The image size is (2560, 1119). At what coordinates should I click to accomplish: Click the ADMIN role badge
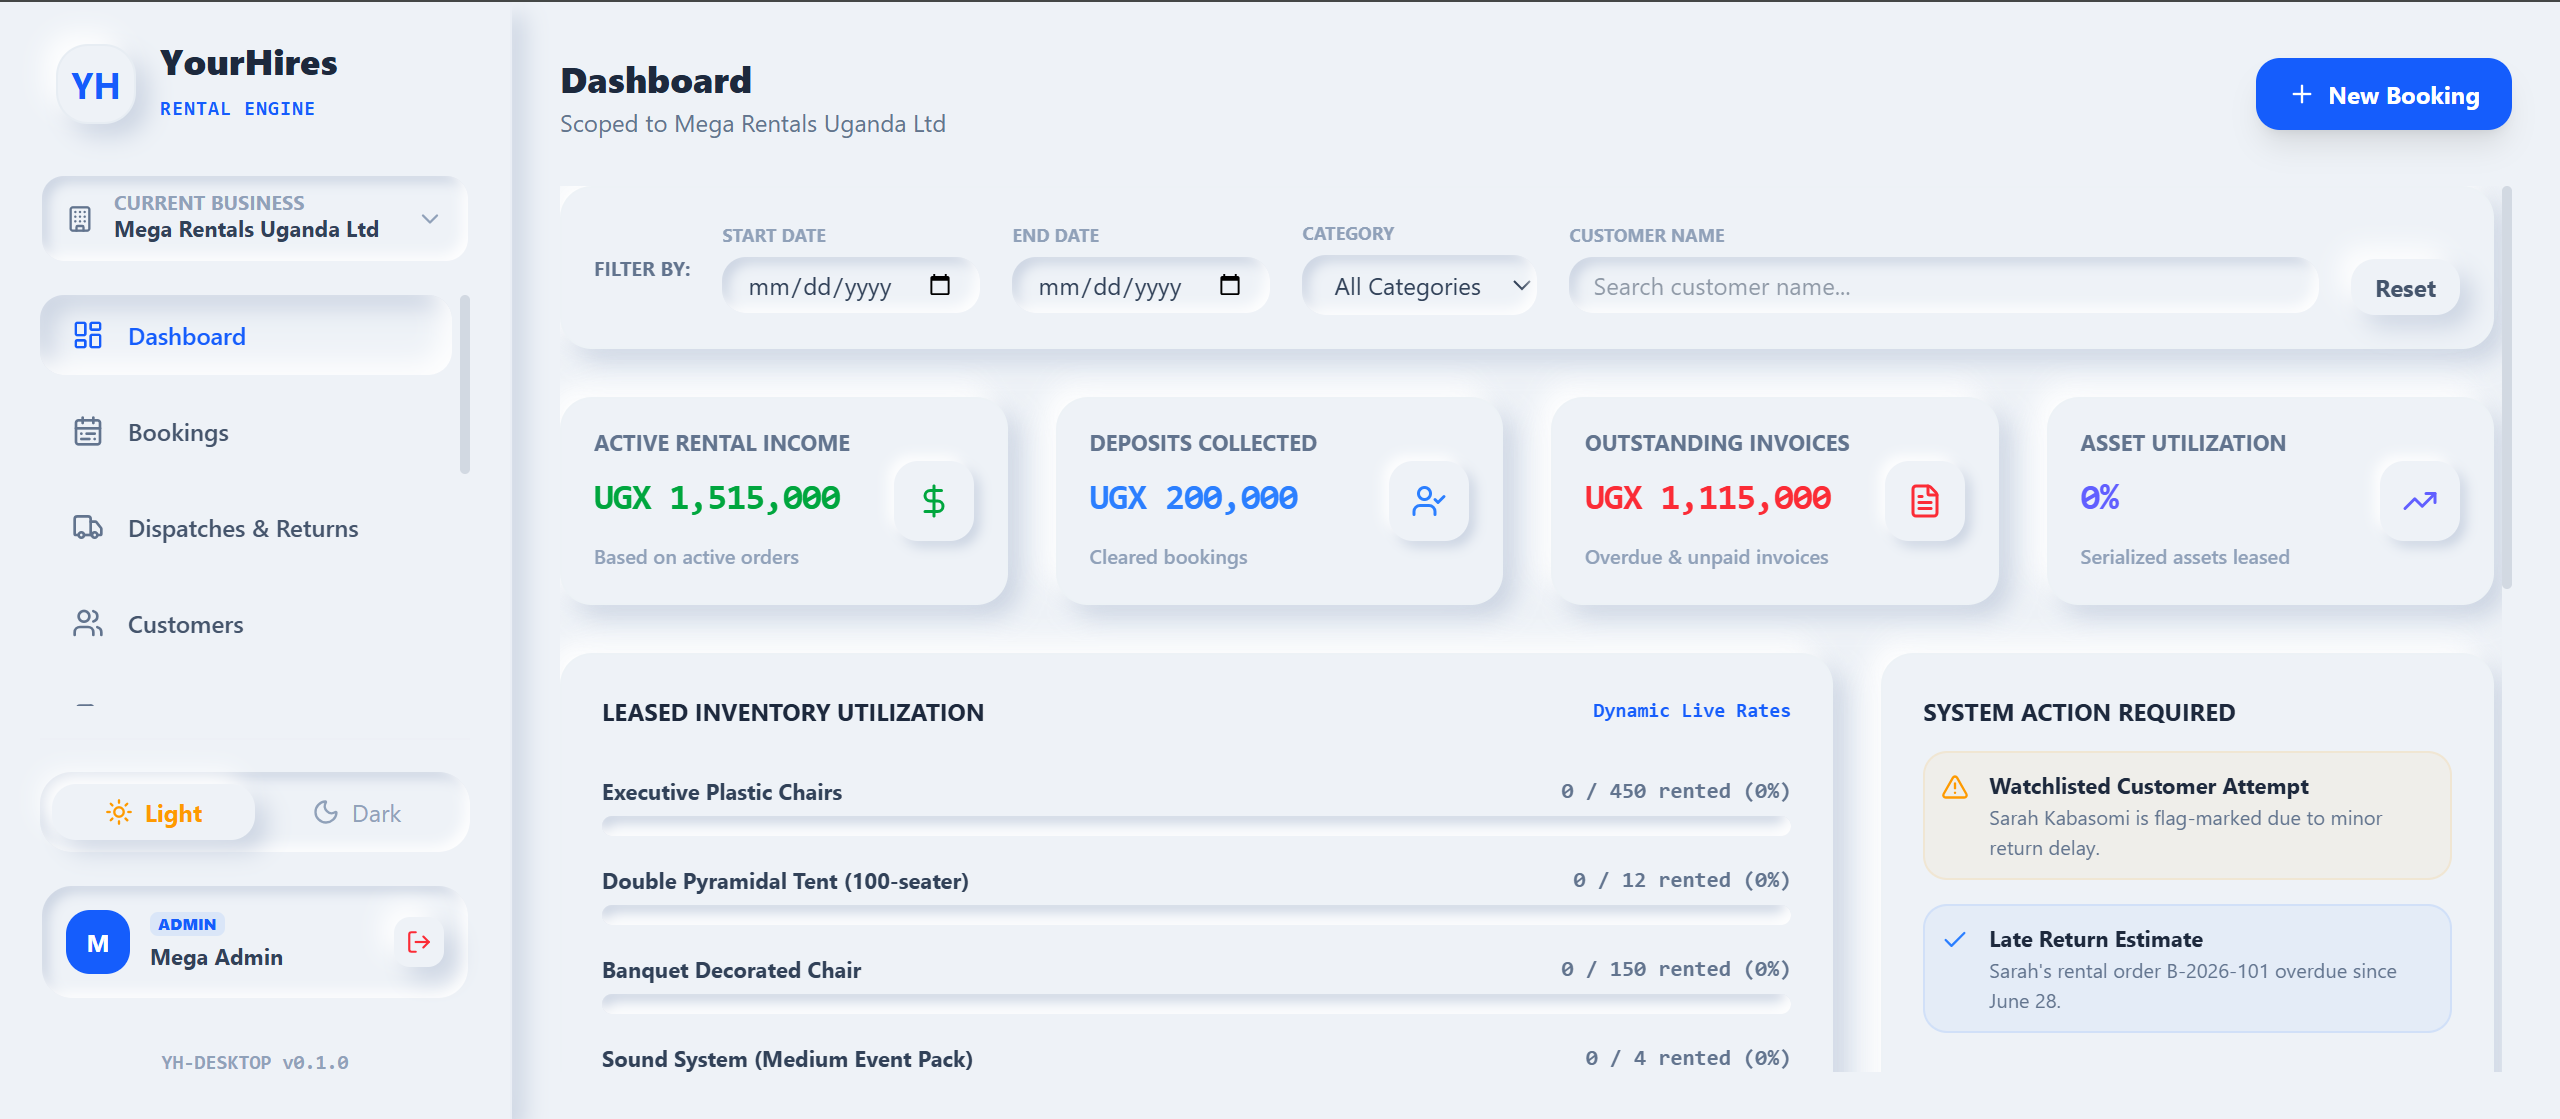pos(187,924)
